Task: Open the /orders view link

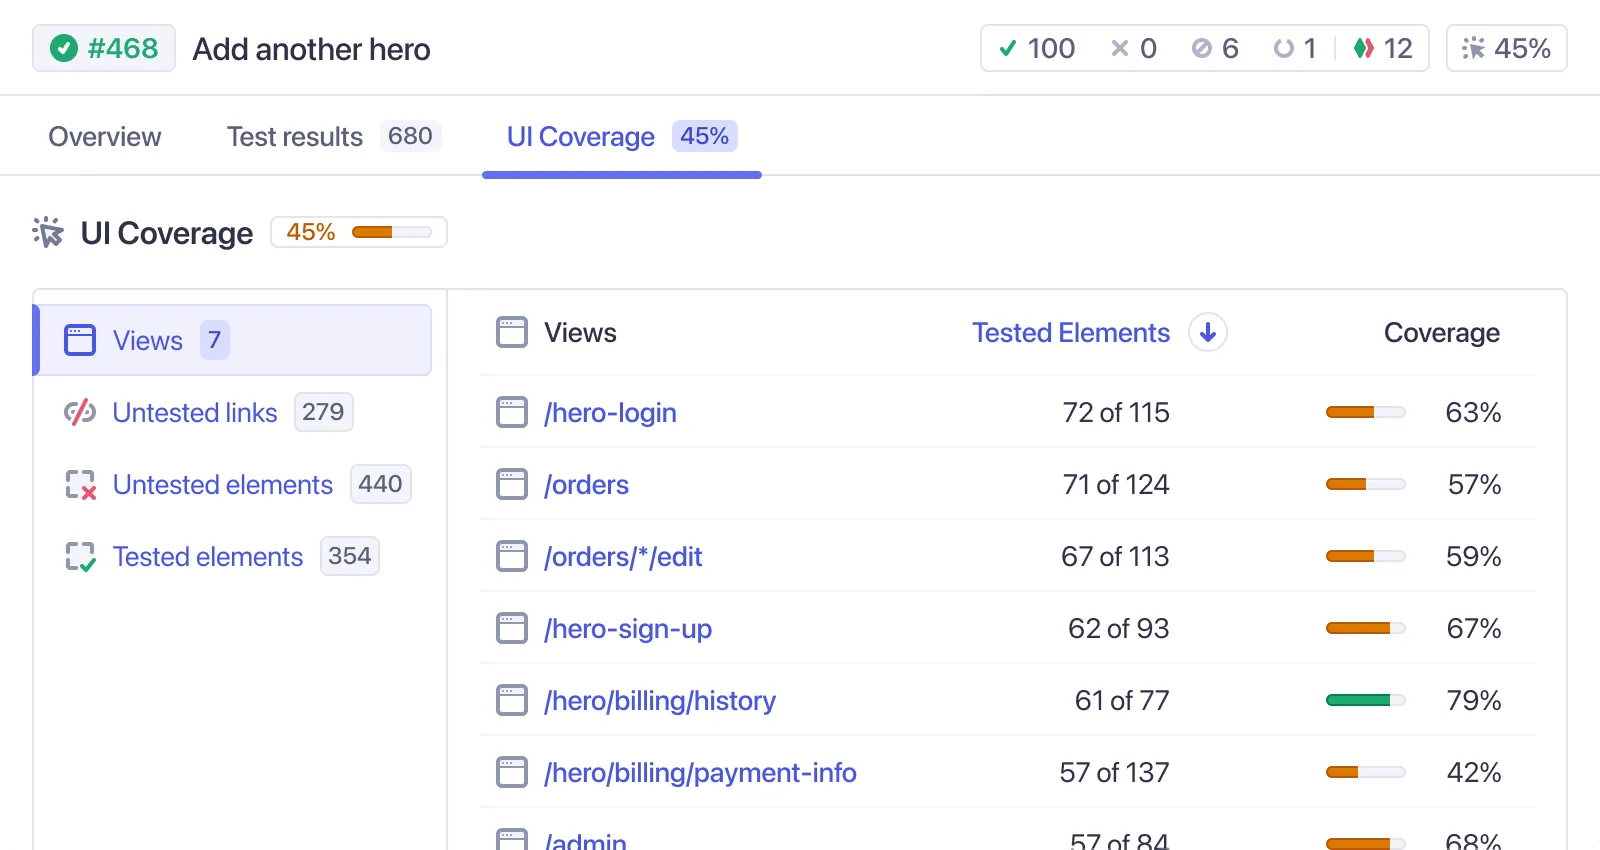Action: tap(586, 485)
